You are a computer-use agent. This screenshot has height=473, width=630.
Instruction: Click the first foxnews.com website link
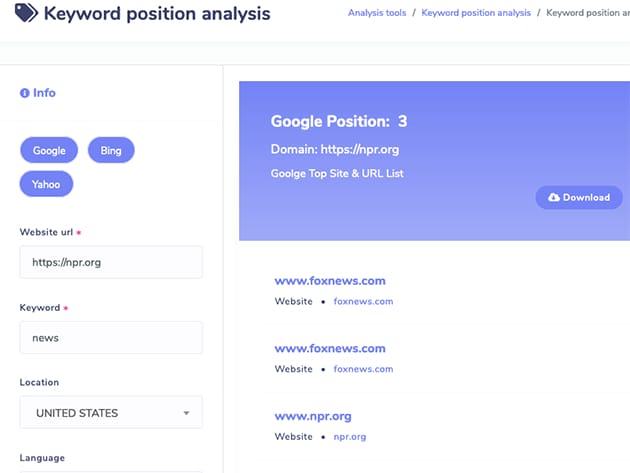click(x=363, y=301)
